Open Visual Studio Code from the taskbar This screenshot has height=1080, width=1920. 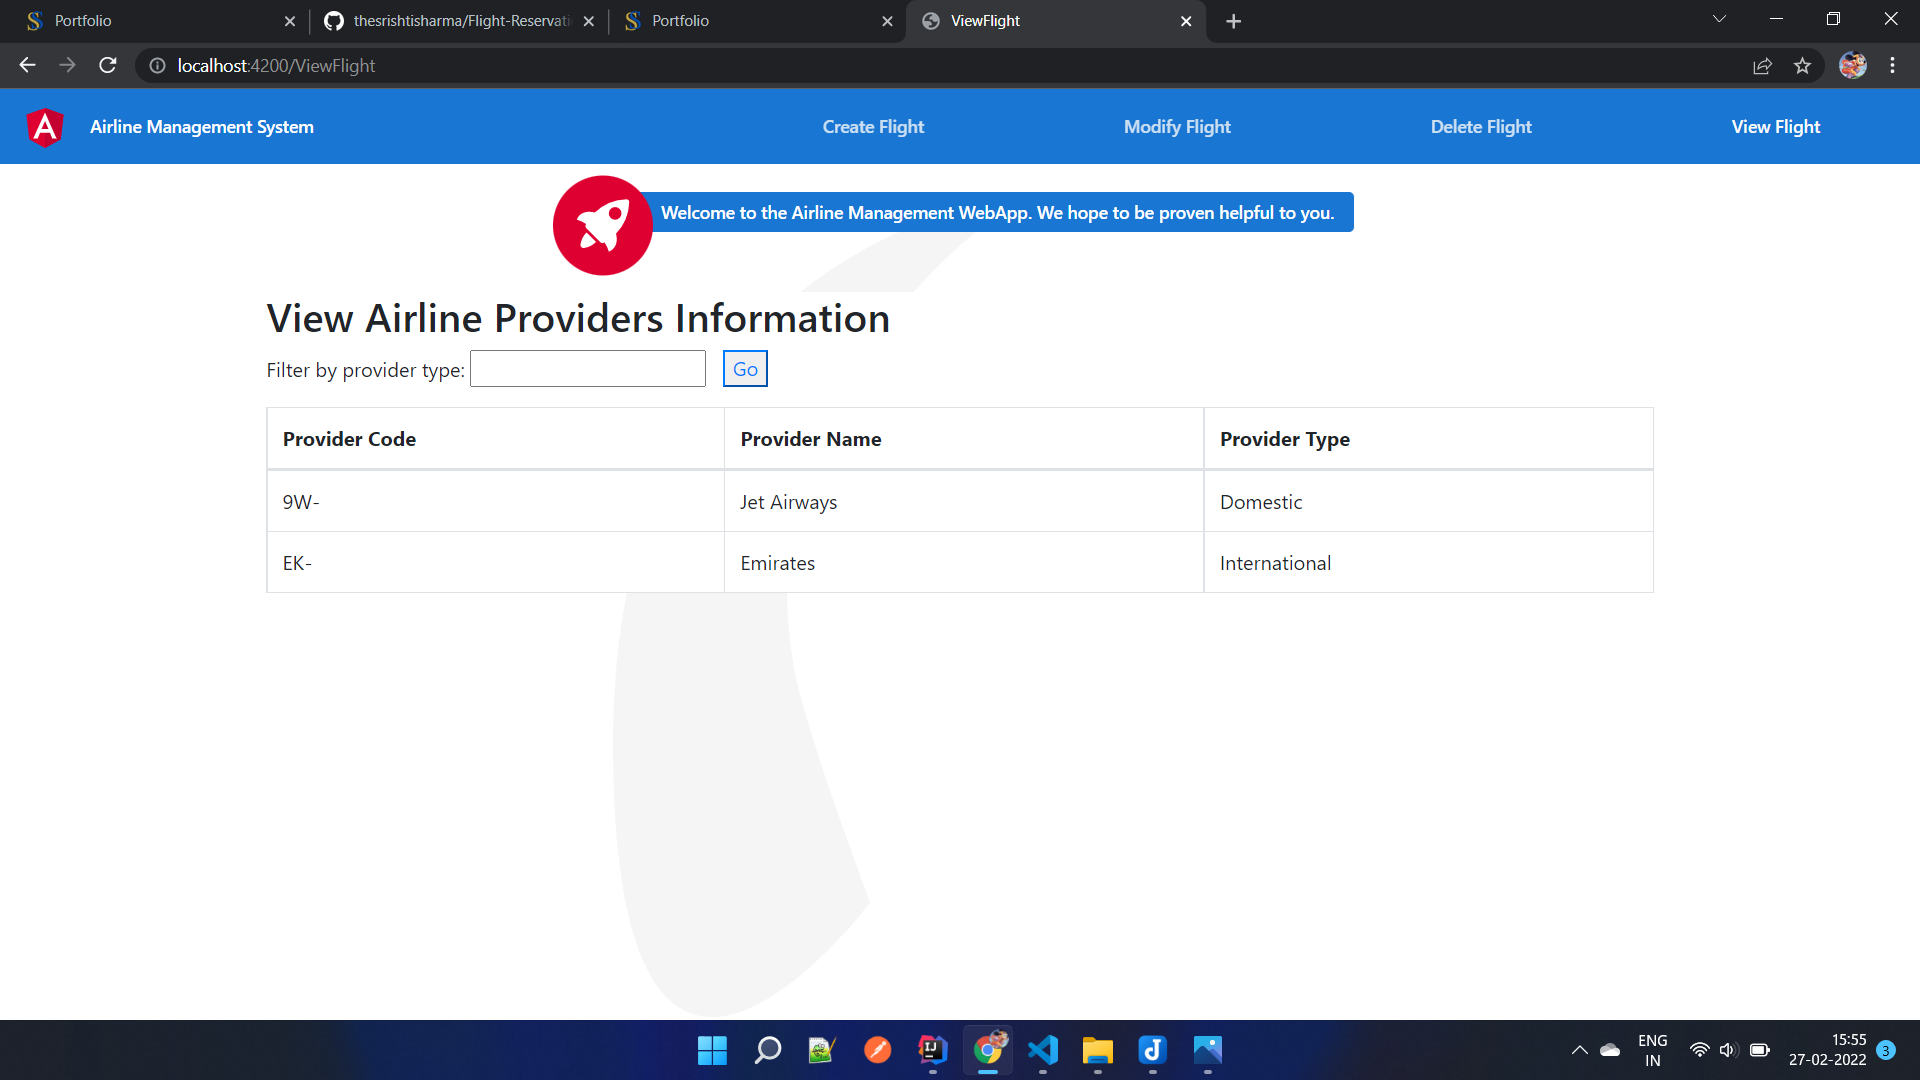1043,1050
